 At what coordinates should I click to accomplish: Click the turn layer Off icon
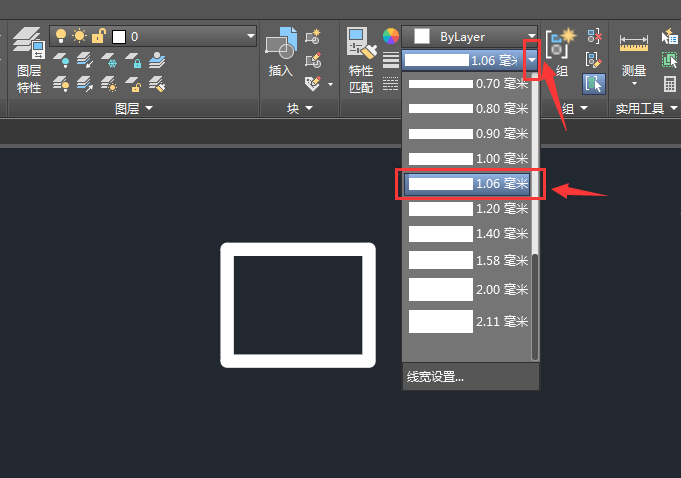click(x=61, y=59)
